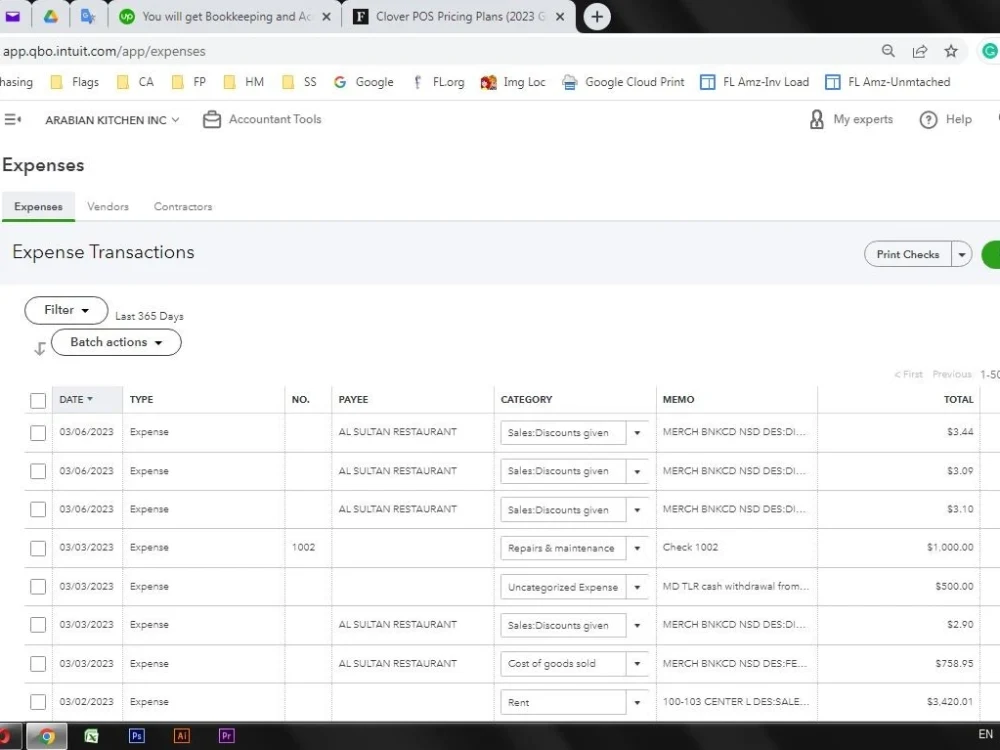
Task: Open the mail tab icon in browser
Action: (12, 17)
